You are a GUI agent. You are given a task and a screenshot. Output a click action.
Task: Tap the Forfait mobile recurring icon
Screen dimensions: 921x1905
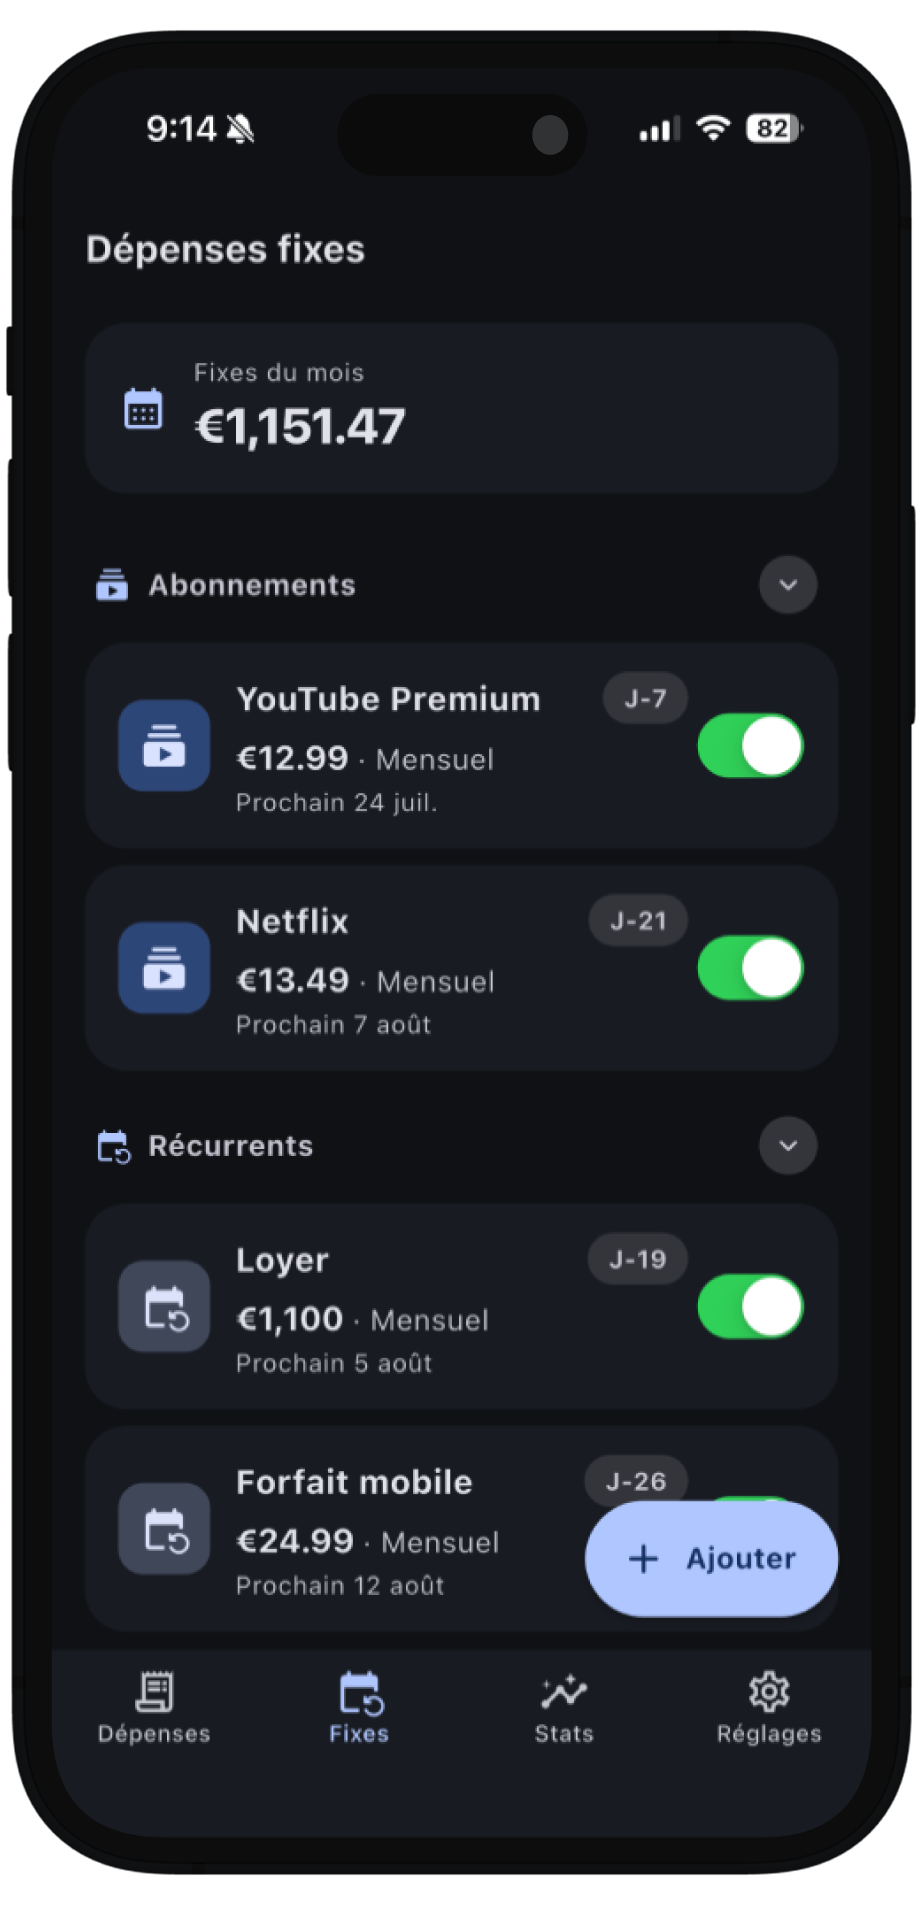coord(164,1529)
